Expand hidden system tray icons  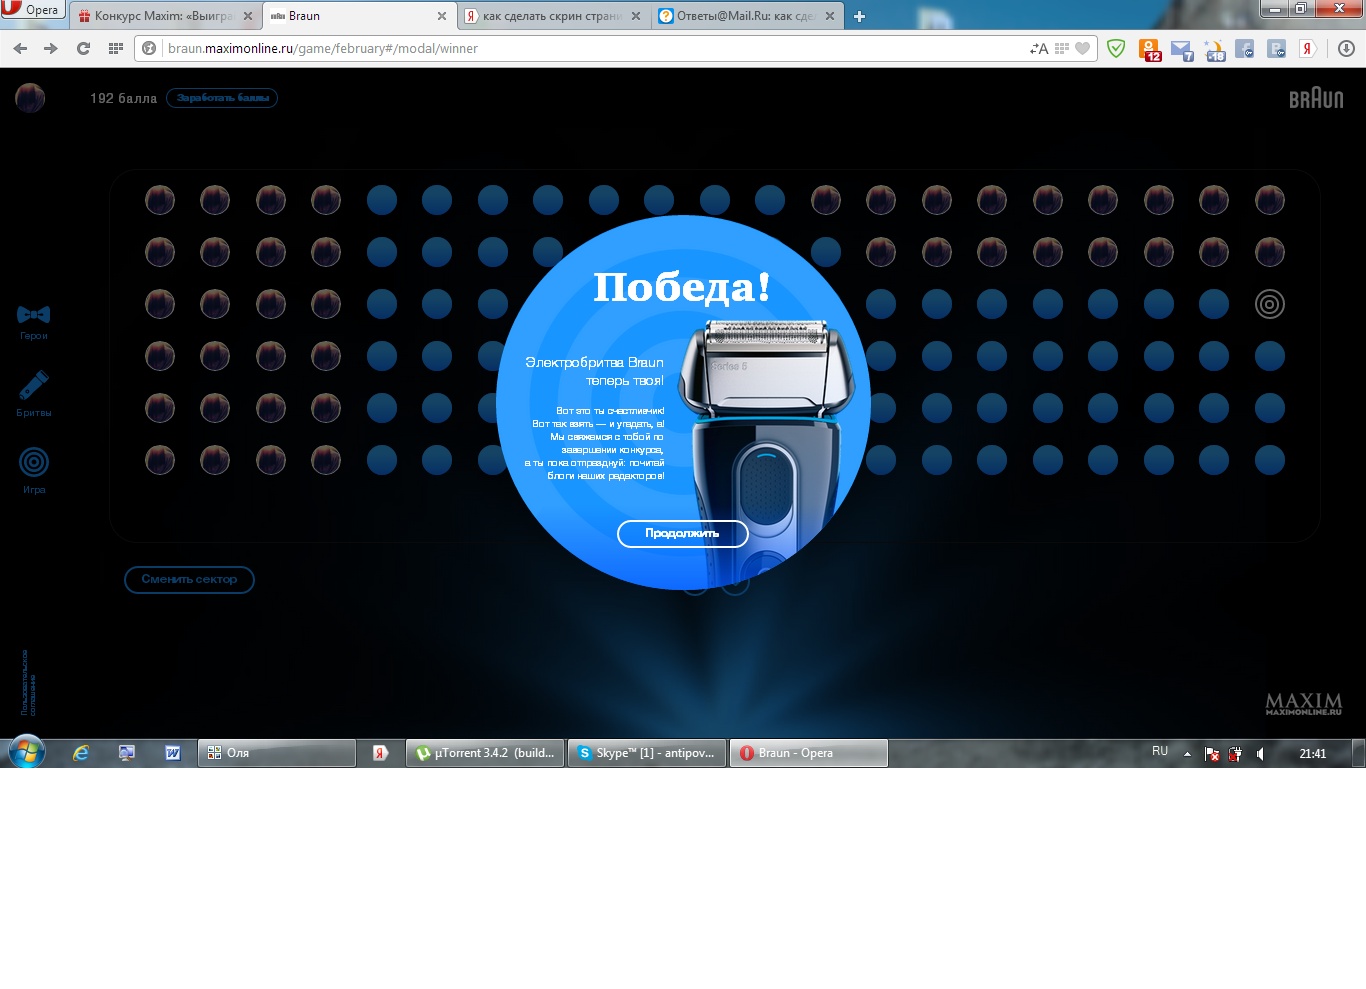click(x=1187, y=754)
